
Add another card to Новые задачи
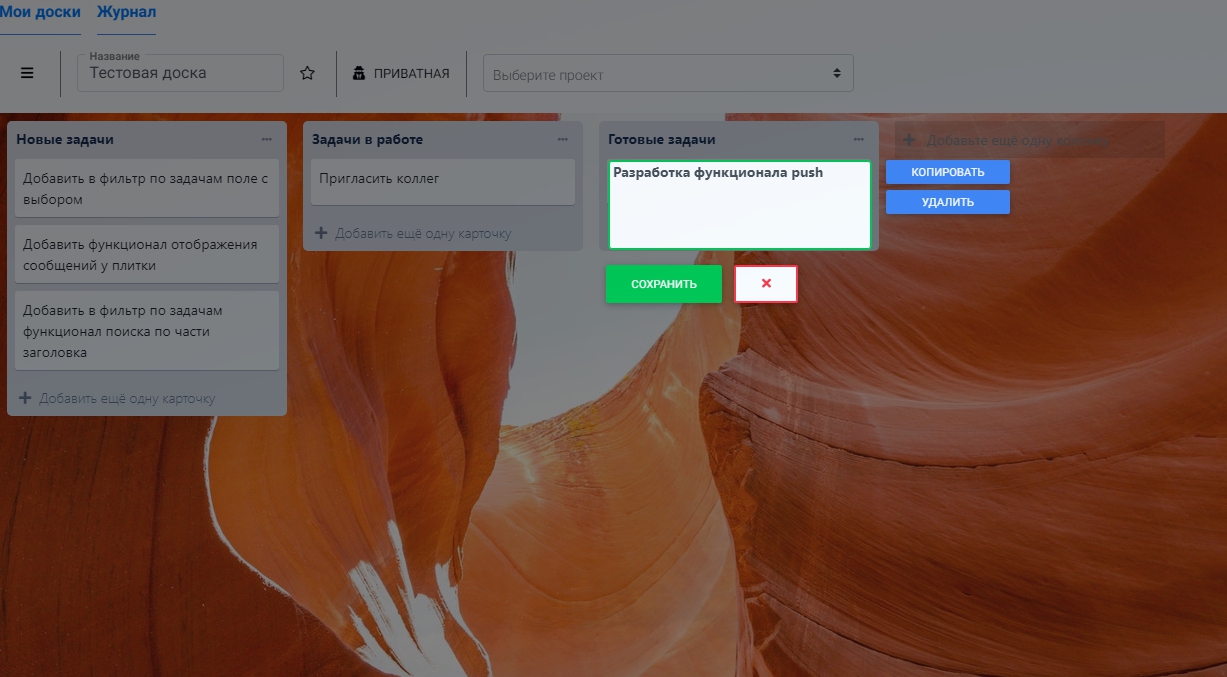click(118, 398)
